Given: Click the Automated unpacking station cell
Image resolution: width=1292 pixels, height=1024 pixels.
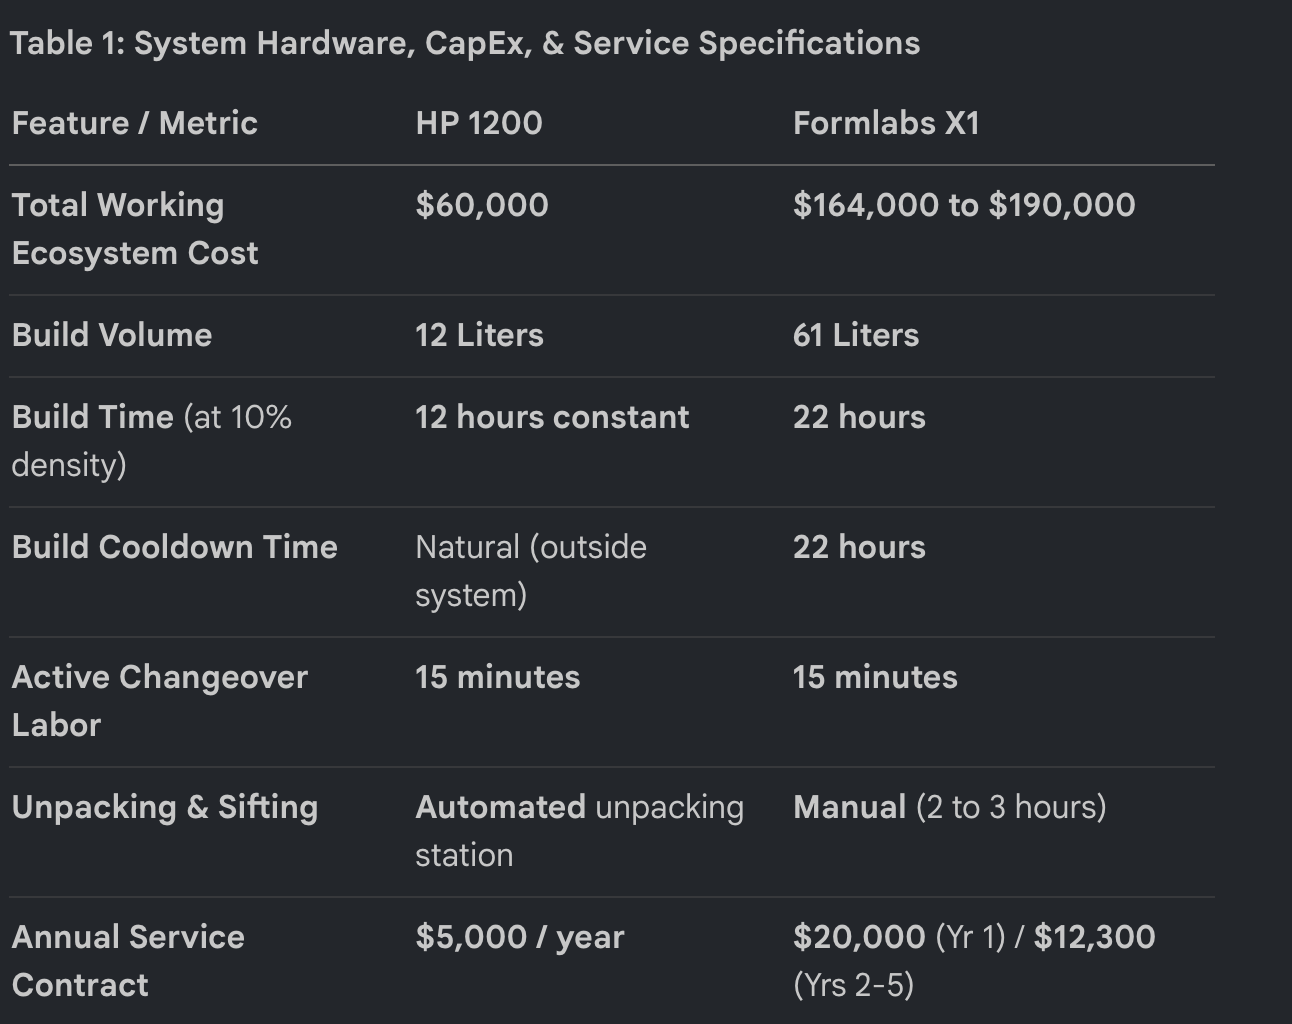Looking at the screenshot, I should coord(580,831).
